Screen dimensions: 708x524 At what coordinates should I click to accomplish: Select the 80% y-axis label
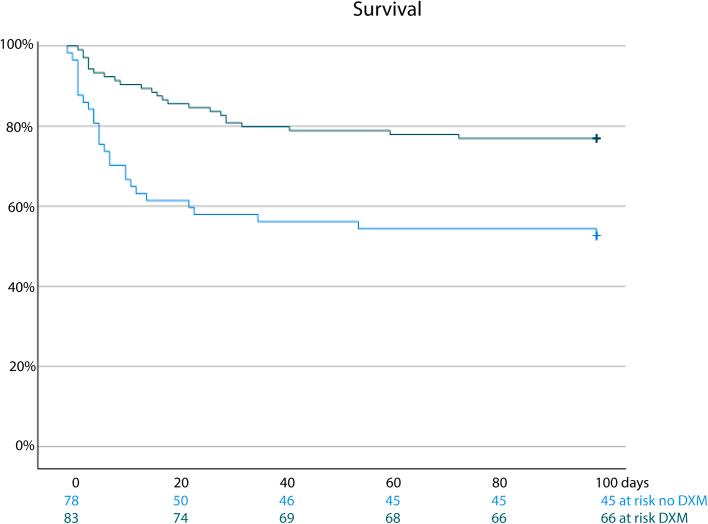[19, 127]
